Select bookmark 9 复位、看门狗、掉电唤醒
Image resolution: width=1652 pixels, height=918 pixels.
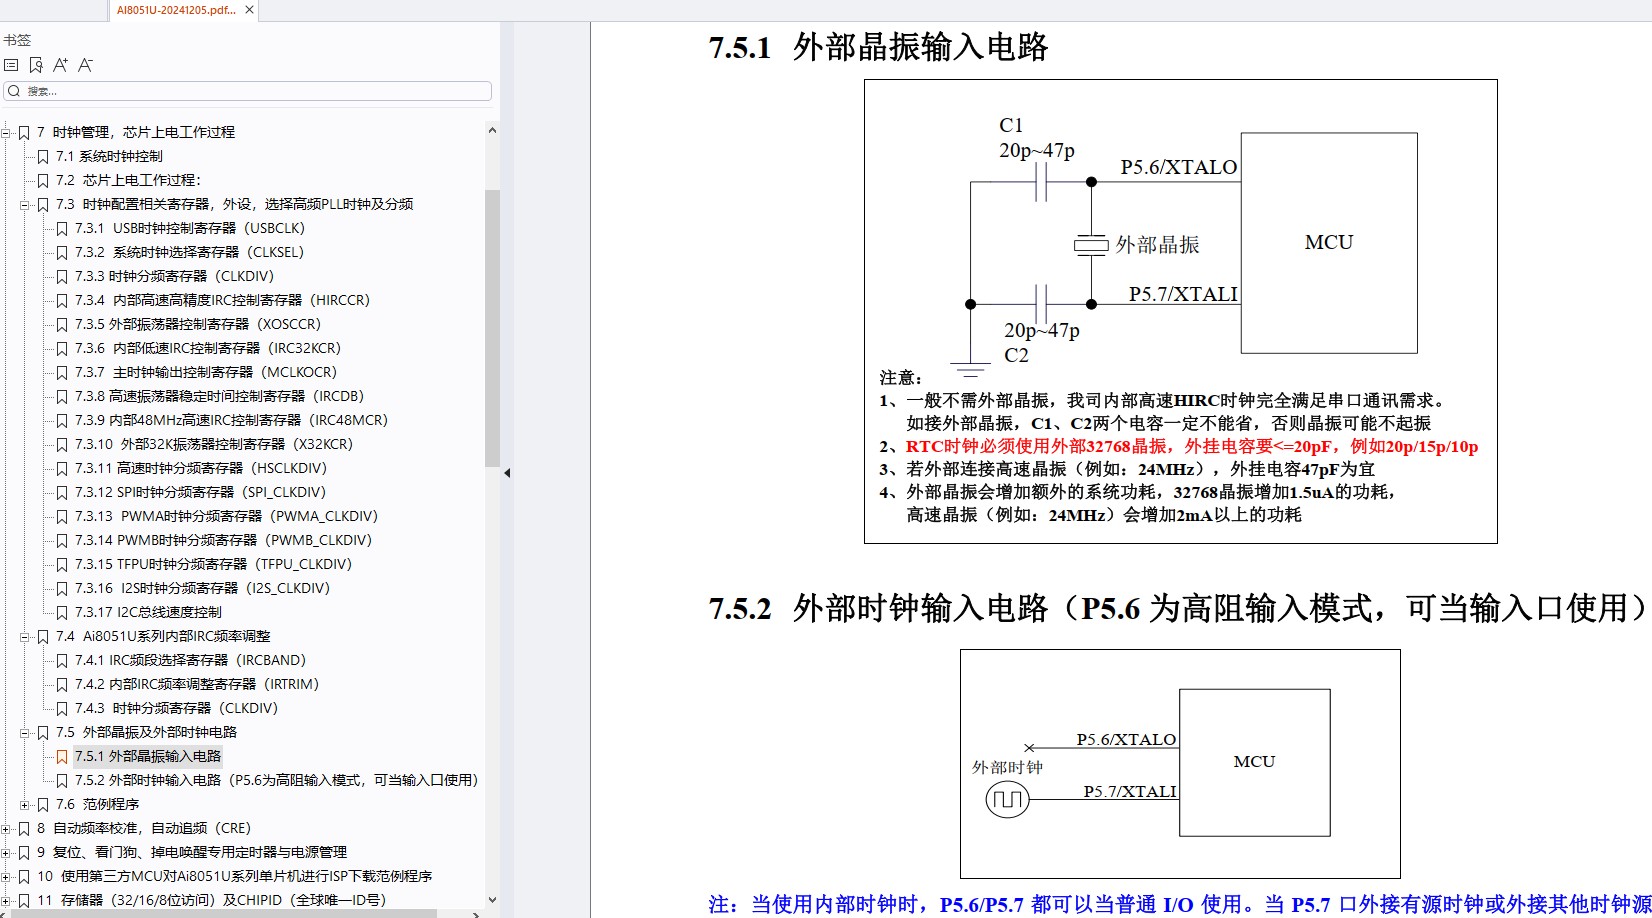[x=192, y=852]
